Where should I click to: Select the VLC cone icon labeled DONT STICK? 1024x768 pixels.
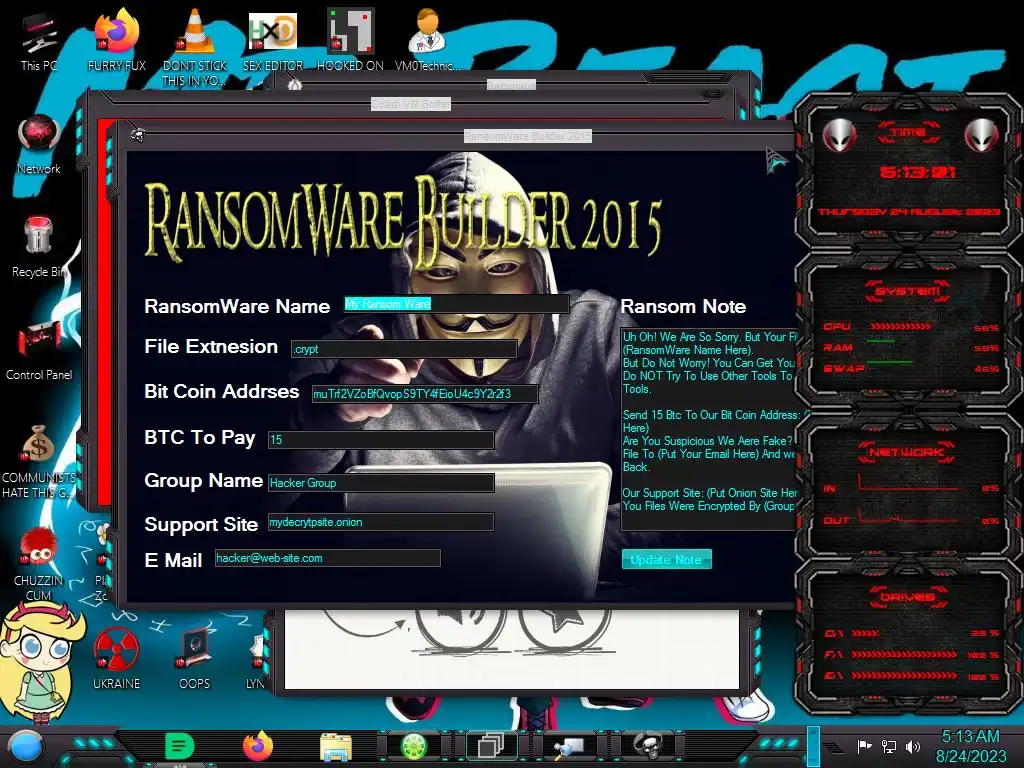pos(195,46)
